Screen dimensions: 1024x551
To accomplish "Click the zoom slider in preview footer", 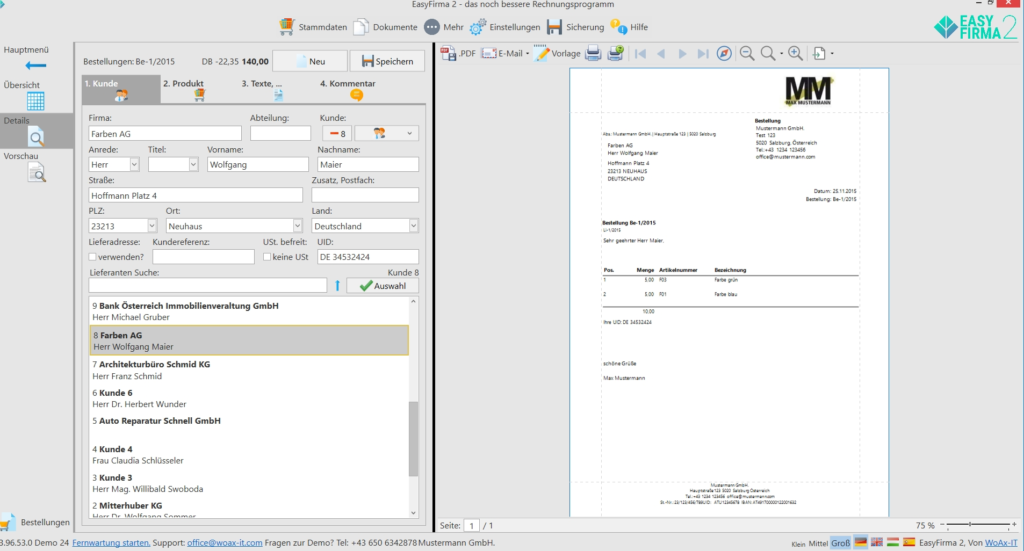I will coord(978,525).
